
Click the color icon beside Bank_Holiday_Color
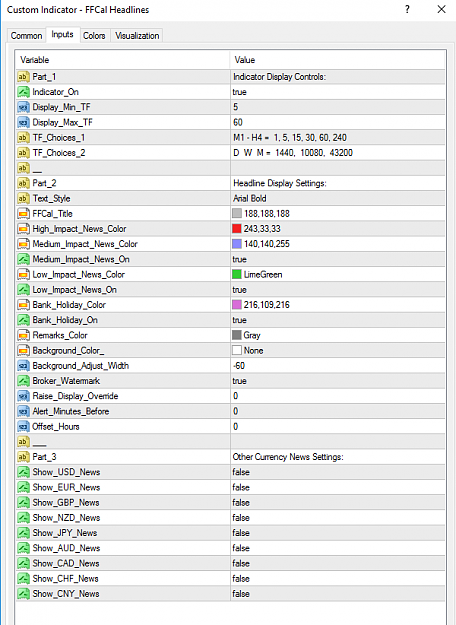coord(24,305)
